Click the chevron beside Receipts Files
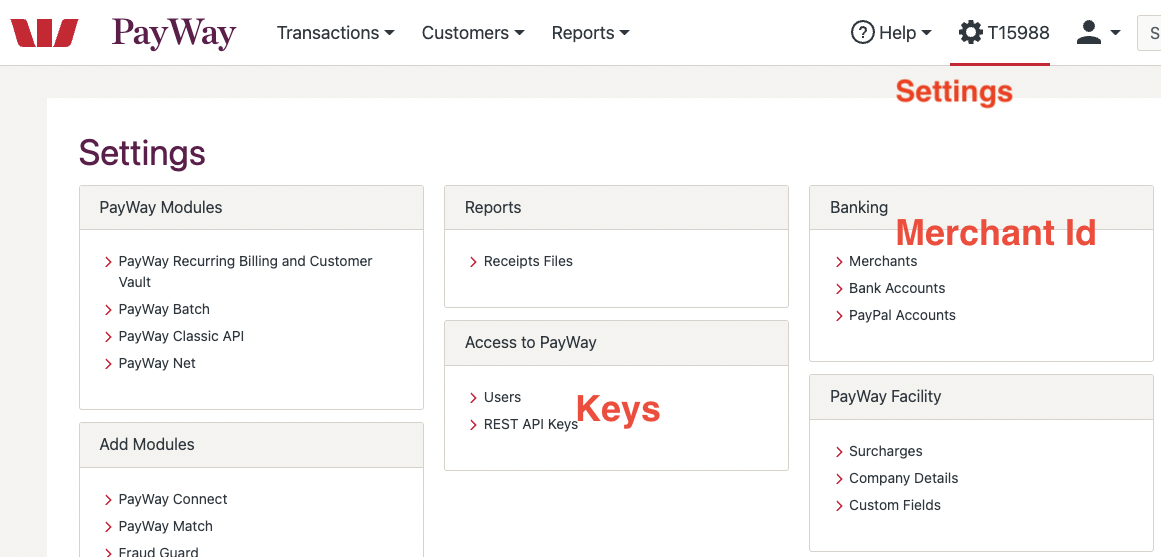Screen dimensions: 1161x557 [x=473, y=261]
